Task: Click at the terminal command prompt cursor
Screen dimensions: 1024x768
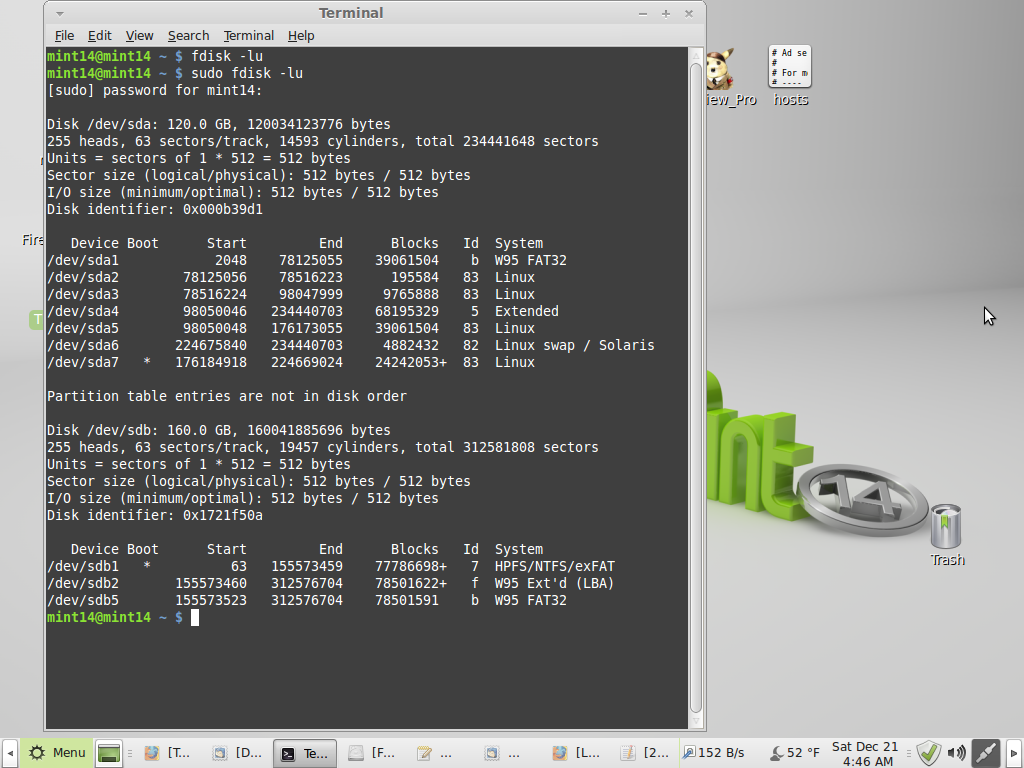Action: (195, 618)
